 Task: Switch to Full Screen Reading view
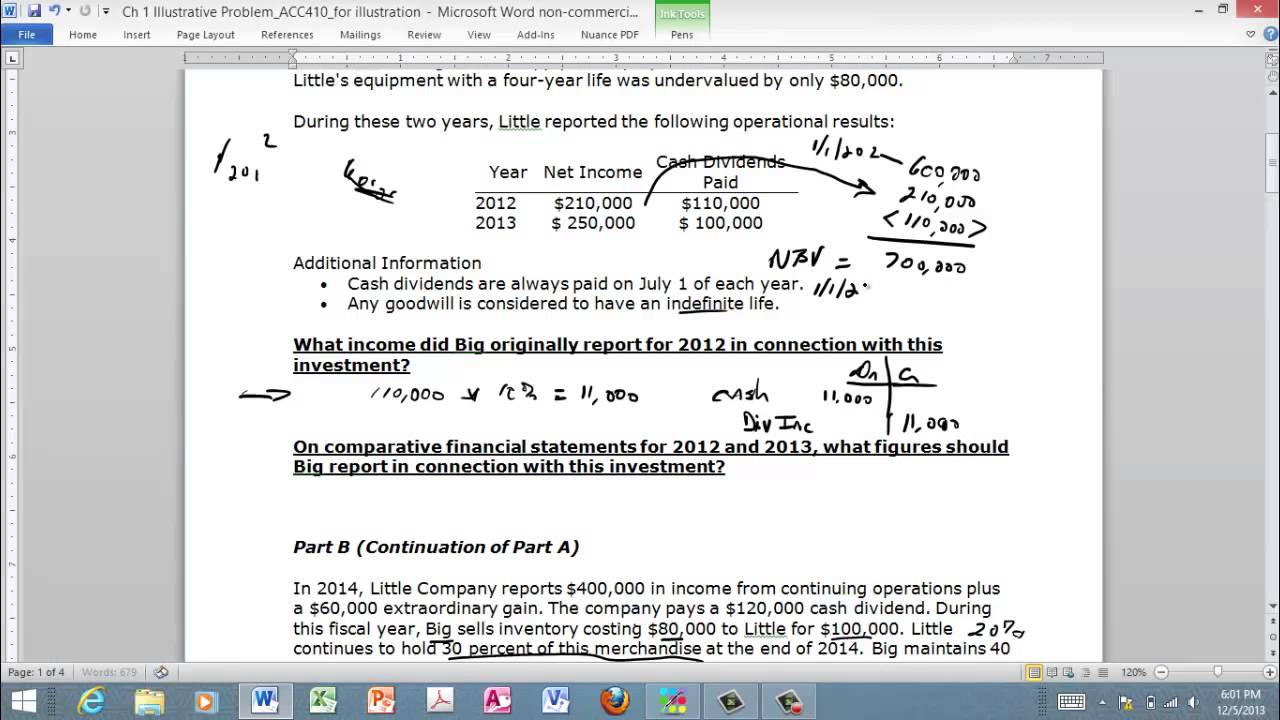click(x=1054, y=672)
